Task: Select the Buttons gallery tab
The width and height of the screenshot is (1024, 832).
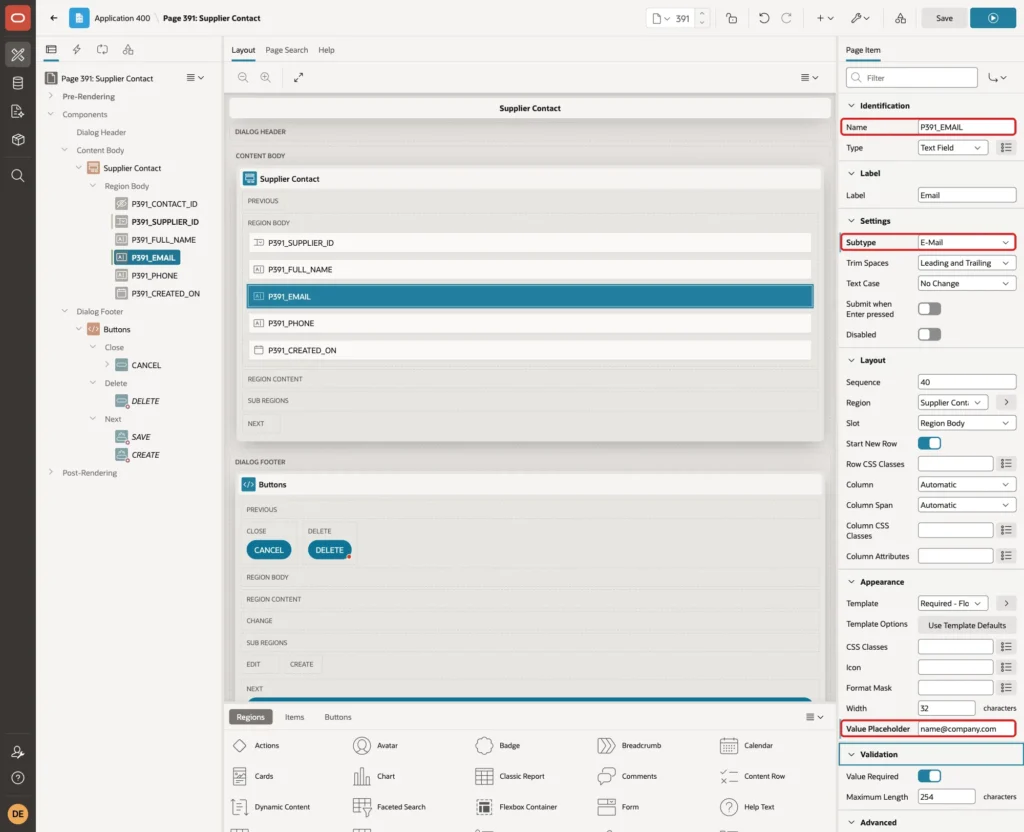Action: pyautogui.click(x=338, y=717)
